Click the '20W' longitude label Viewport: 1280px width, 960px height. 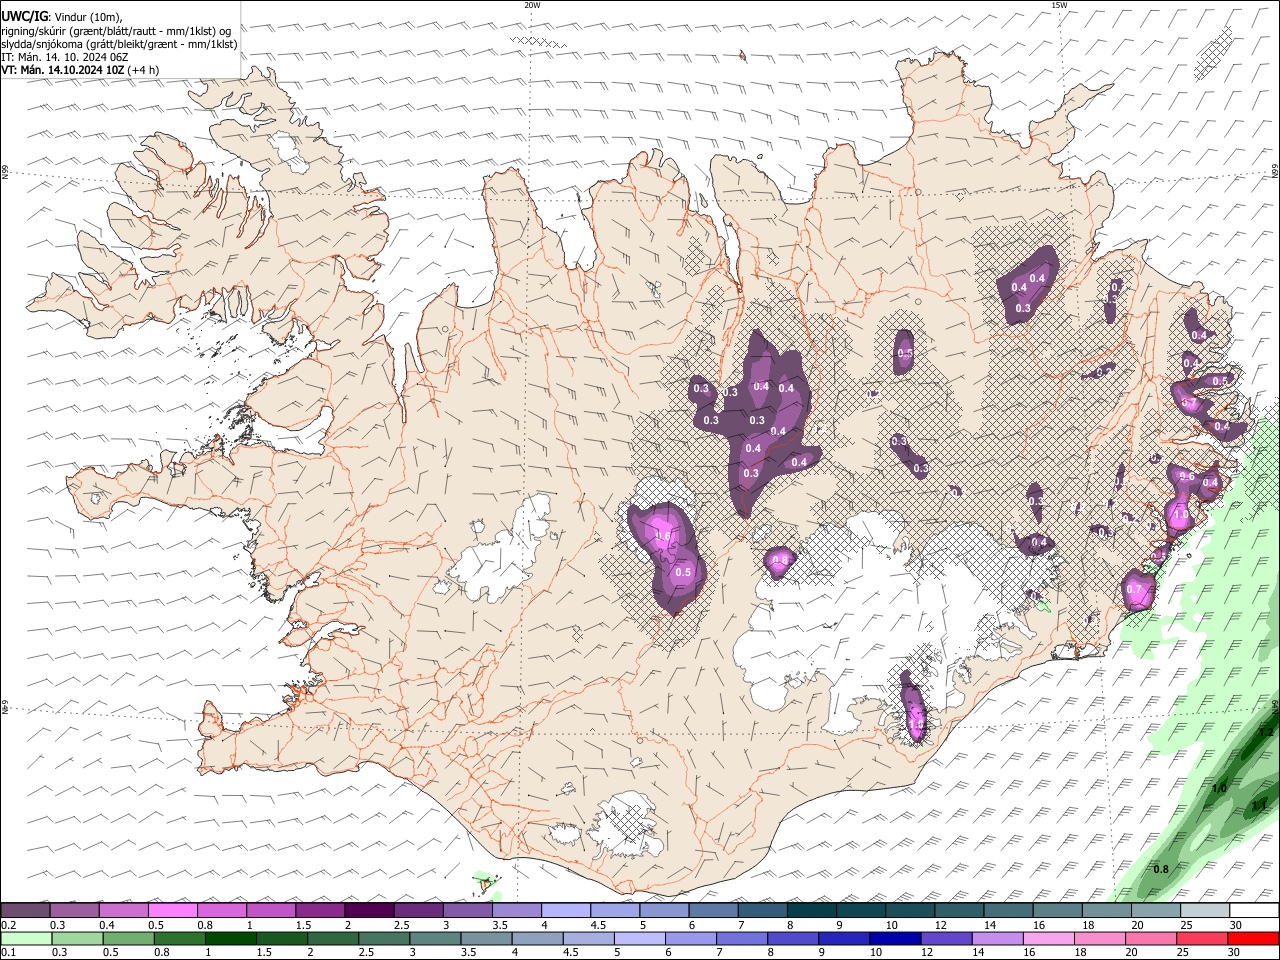(532, 5)
